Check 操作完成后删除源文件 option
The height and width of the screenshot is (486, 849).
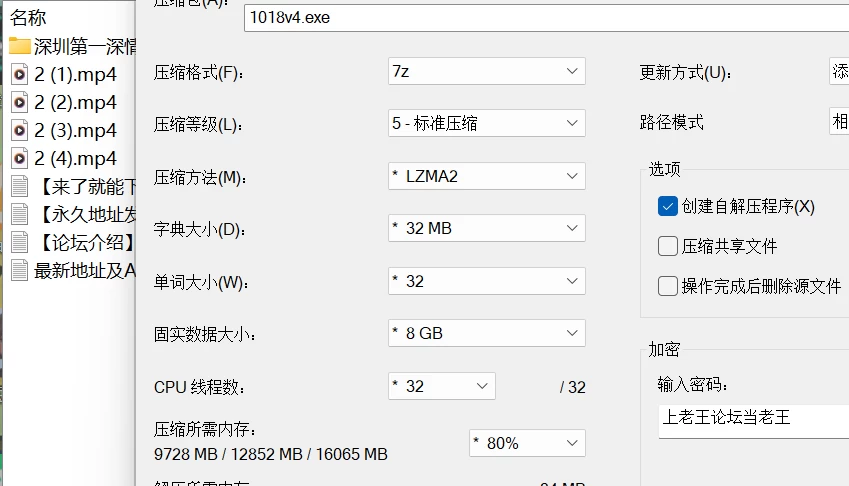pyautogui.click(x=668, y=286)
